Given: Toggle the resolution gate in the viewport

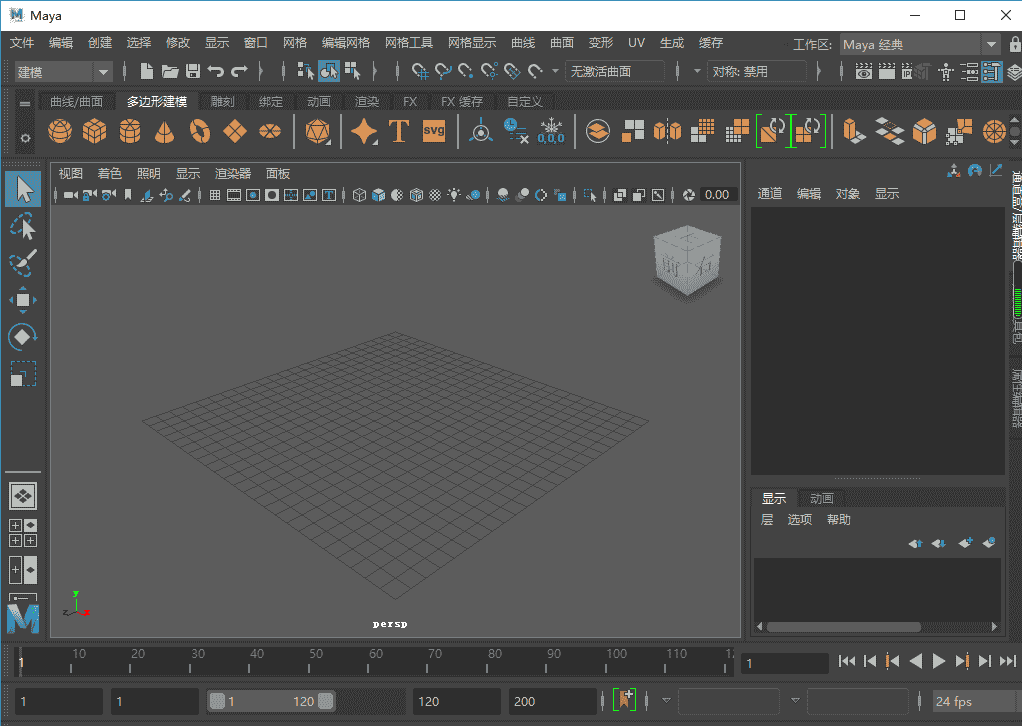Looking at the screenshot, I should pyautogui.click(x=252, y=195).
